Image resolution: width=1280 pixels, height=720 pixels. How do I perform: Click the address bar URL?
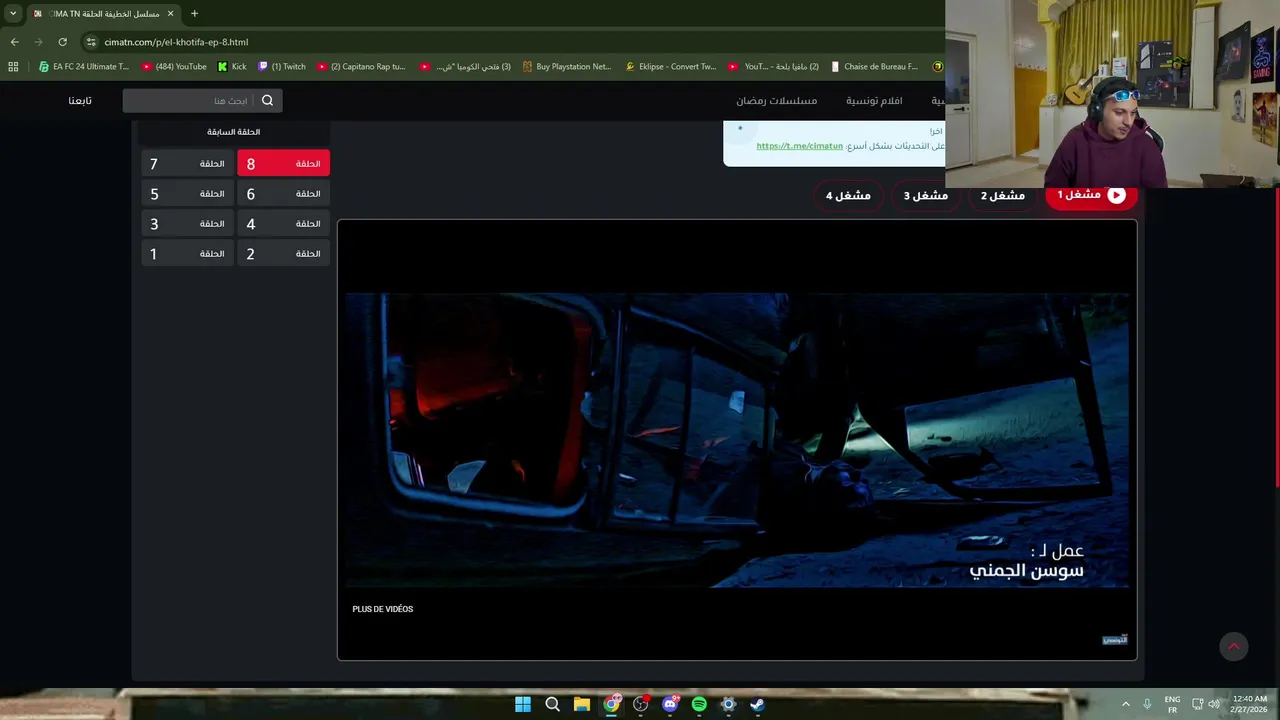click(176, 42)
